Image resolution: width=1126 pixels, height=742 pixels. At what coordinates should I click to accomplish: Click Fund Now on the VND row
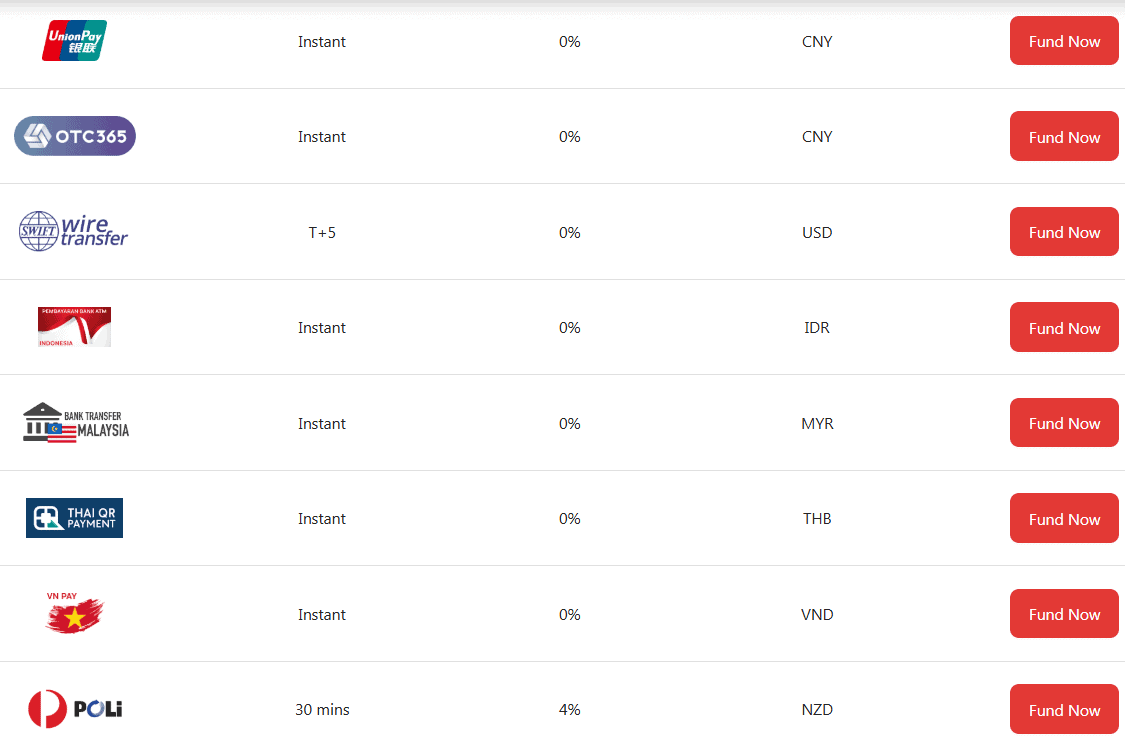point(1064,613)
